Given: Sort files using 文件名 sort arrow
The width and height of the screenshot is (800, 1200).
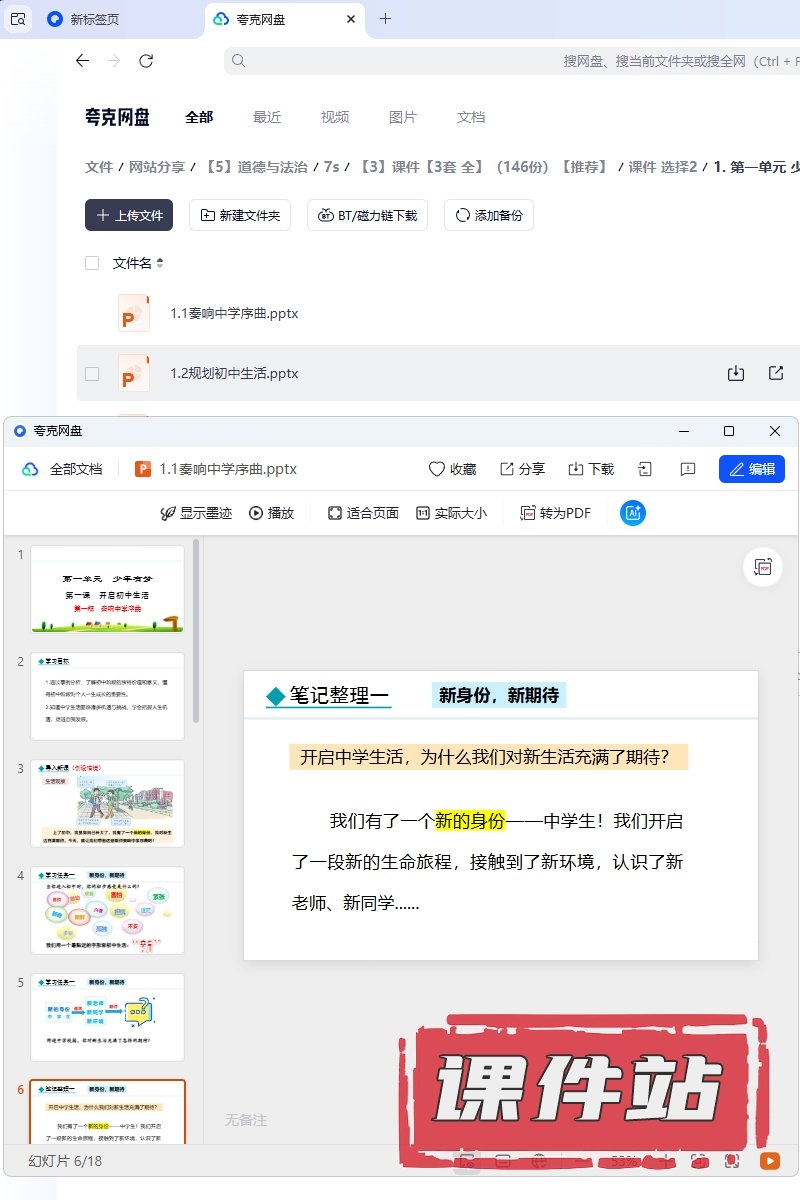Looking at the screenshot, I should 160,264.
